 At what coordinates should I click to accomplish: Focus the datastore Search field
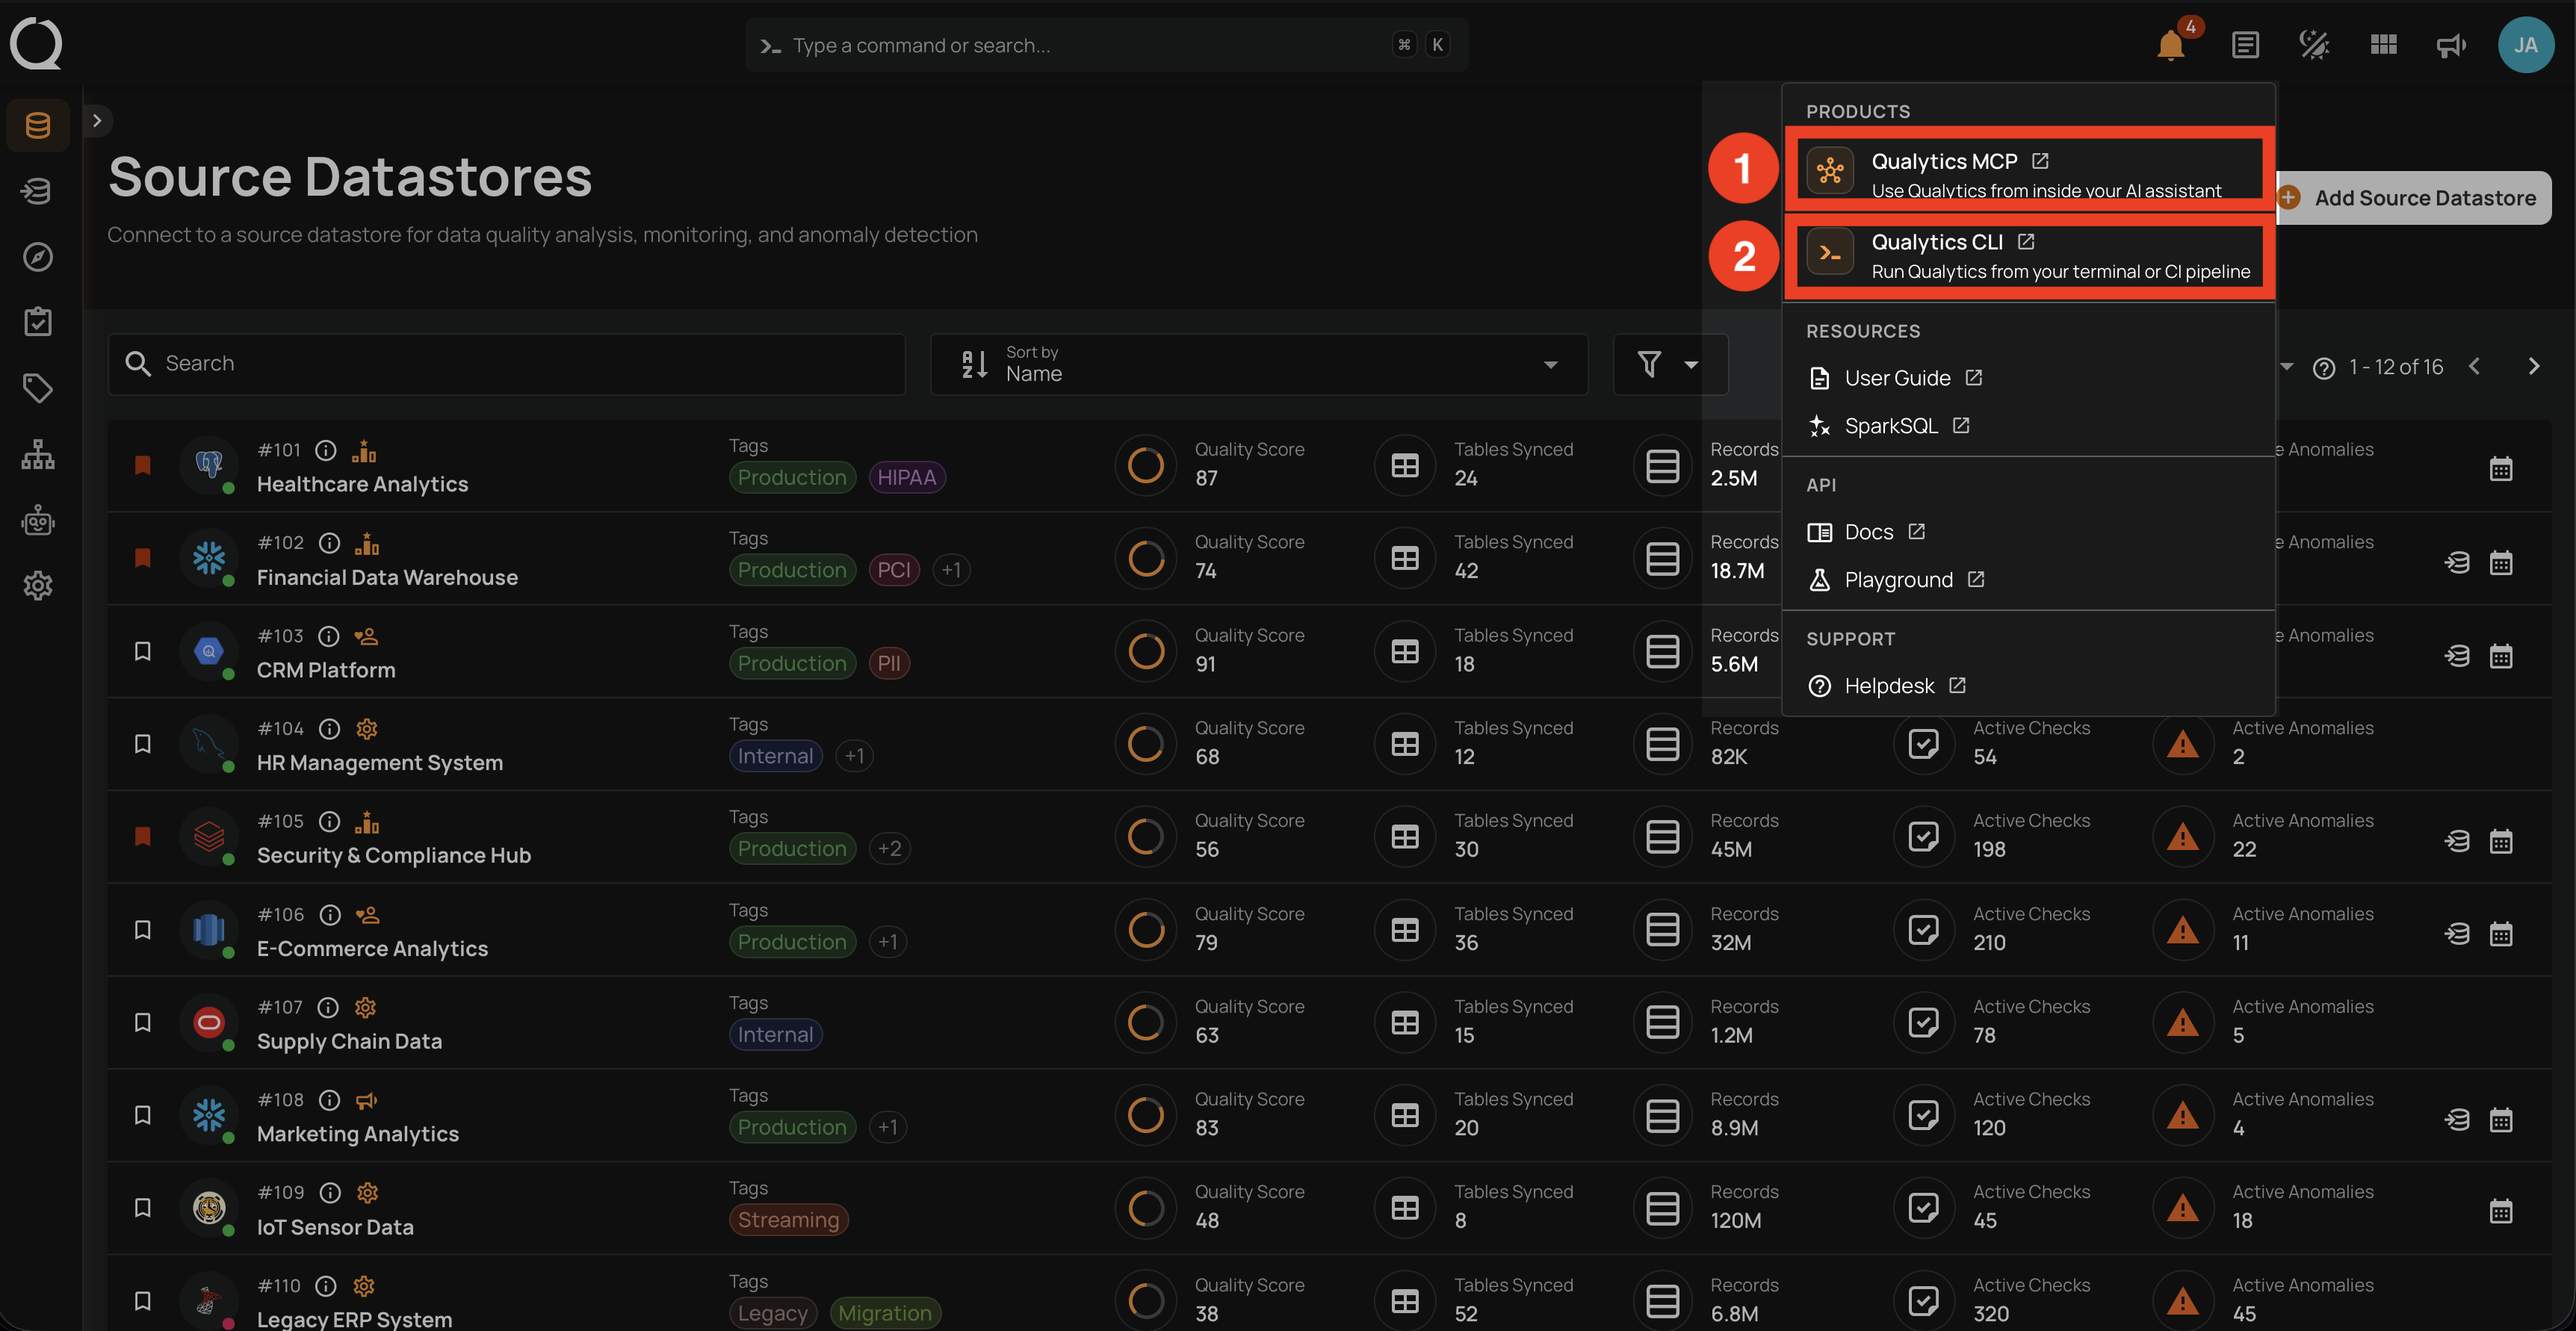506,364
